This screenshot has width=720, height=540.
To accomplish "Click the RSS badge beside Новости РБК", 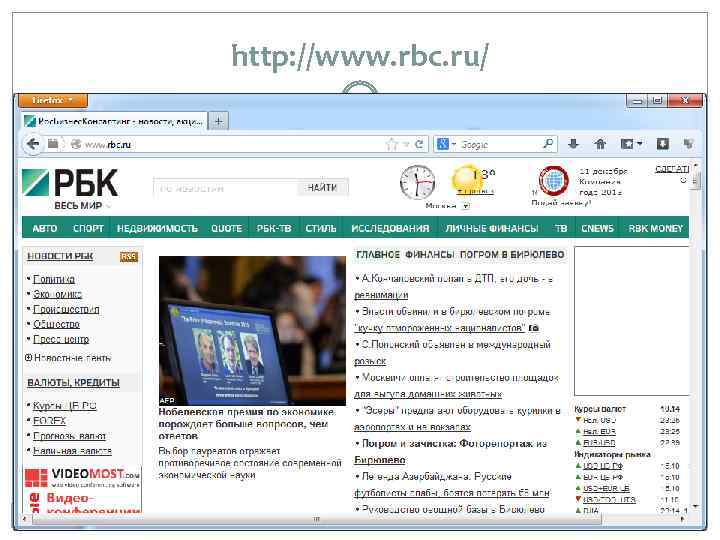I will (x=129, y=257).
